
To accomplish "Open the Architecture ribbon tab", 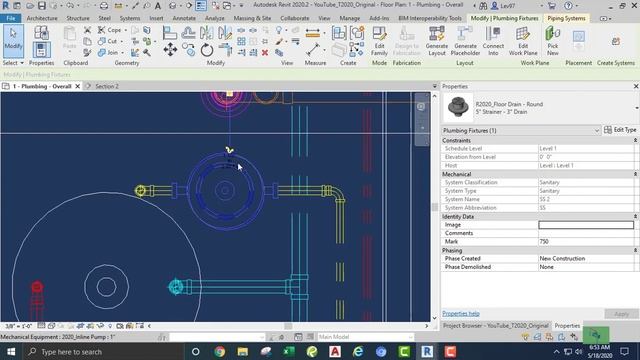I will coord(42,18).
